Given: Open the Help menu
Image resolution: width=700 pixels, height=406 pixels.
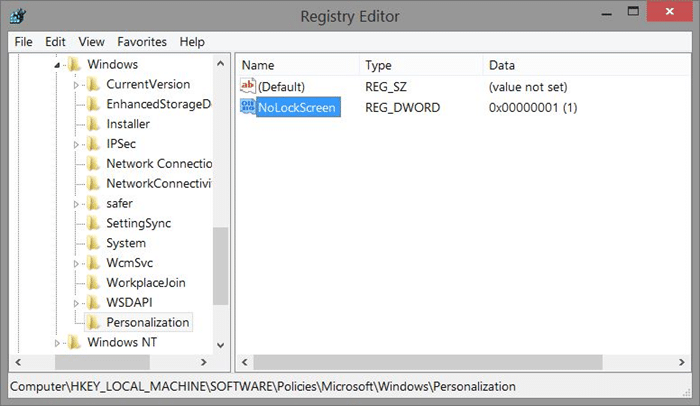Looking at the screenshot, I should pyautogui.click(x=192, y=42).
